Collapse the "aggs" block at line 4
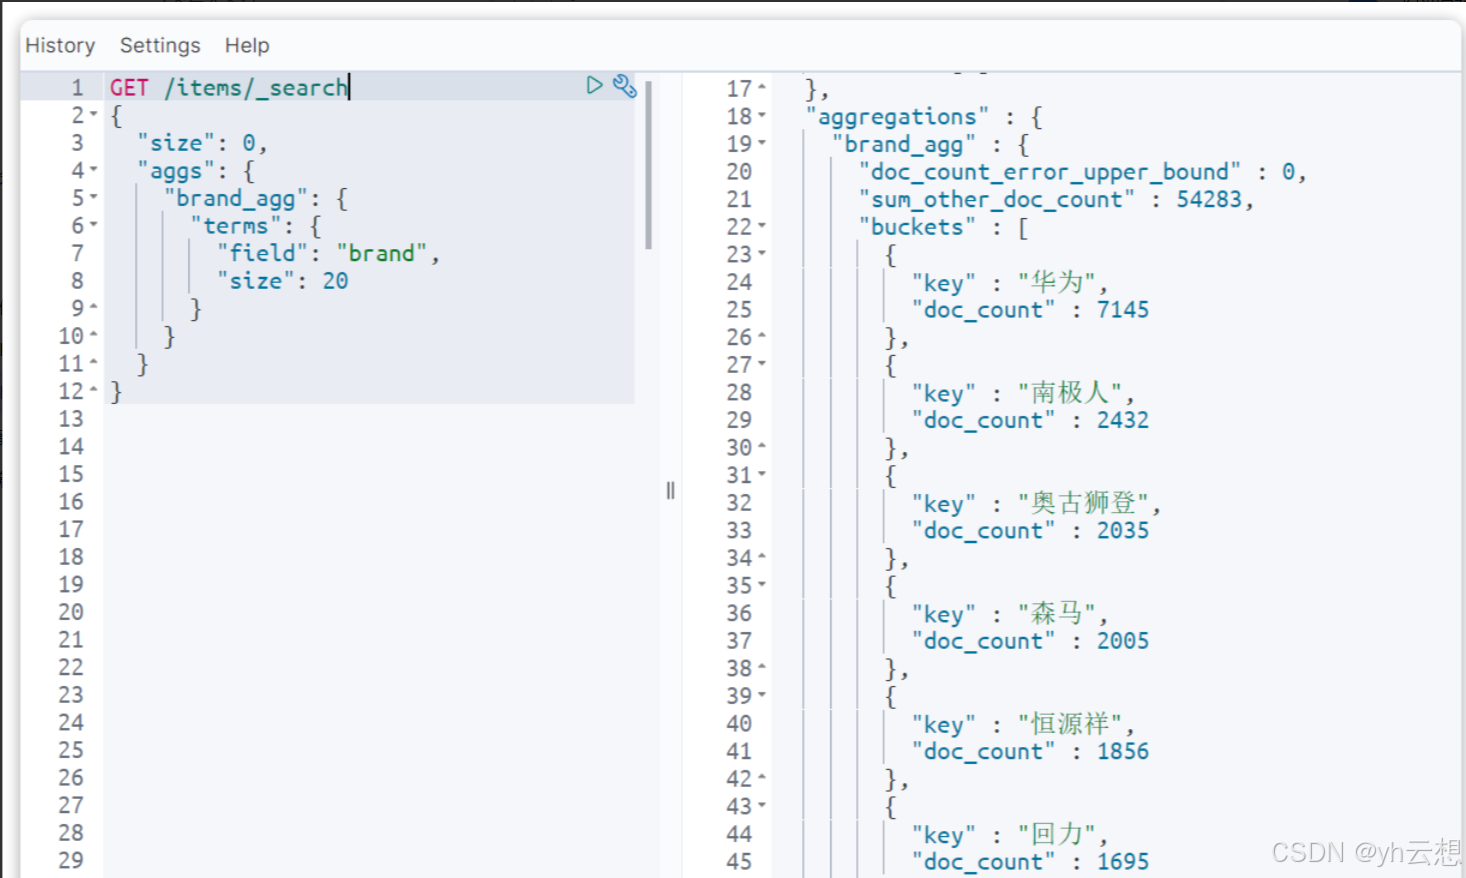The image size is (1466, 878). 94,170
